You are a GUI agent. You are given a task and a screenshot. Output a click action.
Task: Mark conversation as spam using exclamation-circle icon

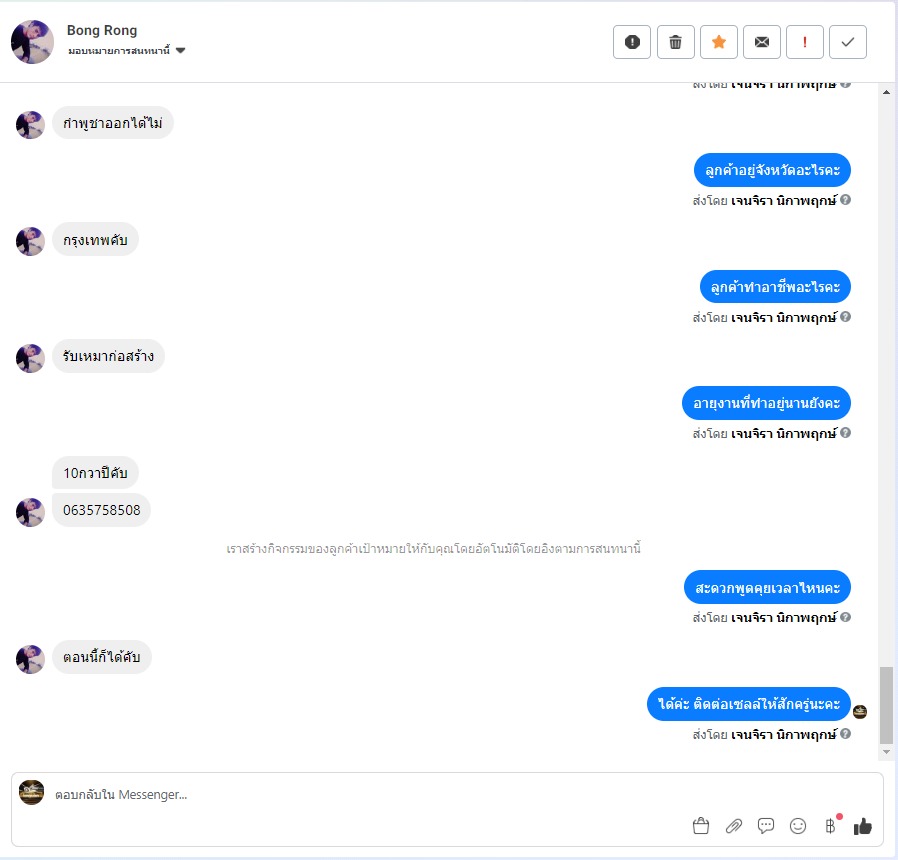click(632, 42)
